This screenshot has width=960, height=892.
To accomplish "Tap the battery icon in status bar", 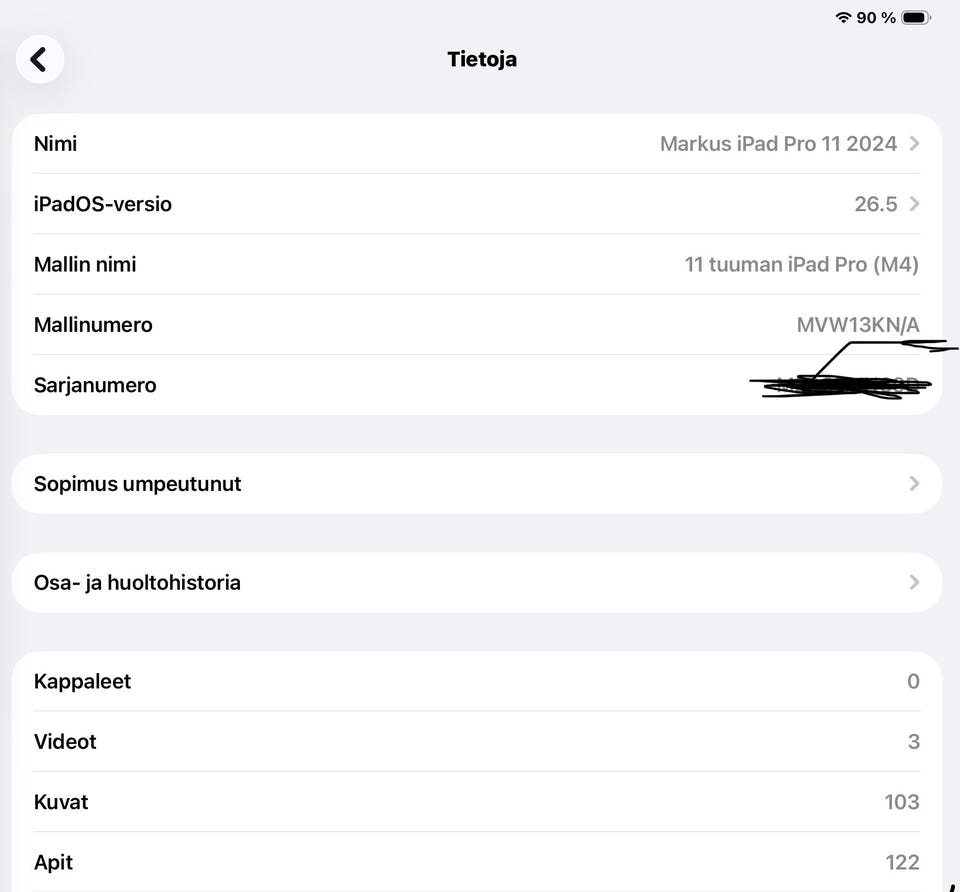I will tap(916, 18).
